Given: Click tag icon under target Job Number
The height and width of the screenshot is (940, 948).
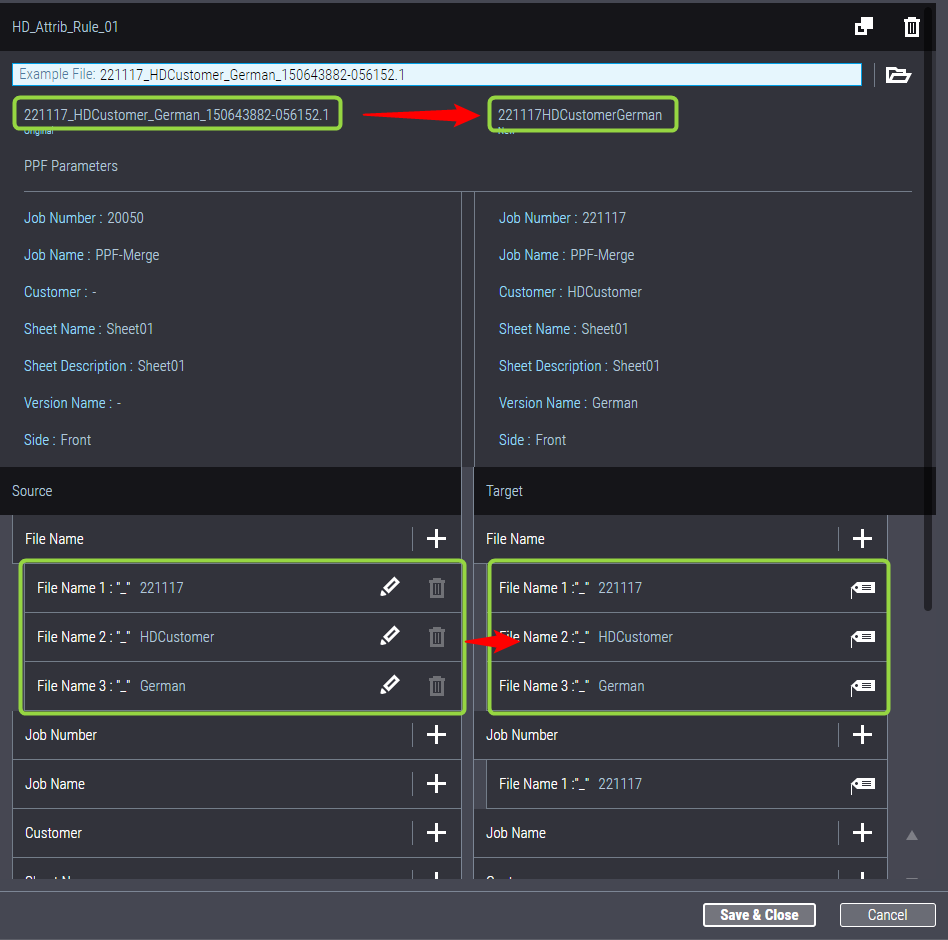Looking at the screenshot, I should pyautogui.click(x=862, y=784).
